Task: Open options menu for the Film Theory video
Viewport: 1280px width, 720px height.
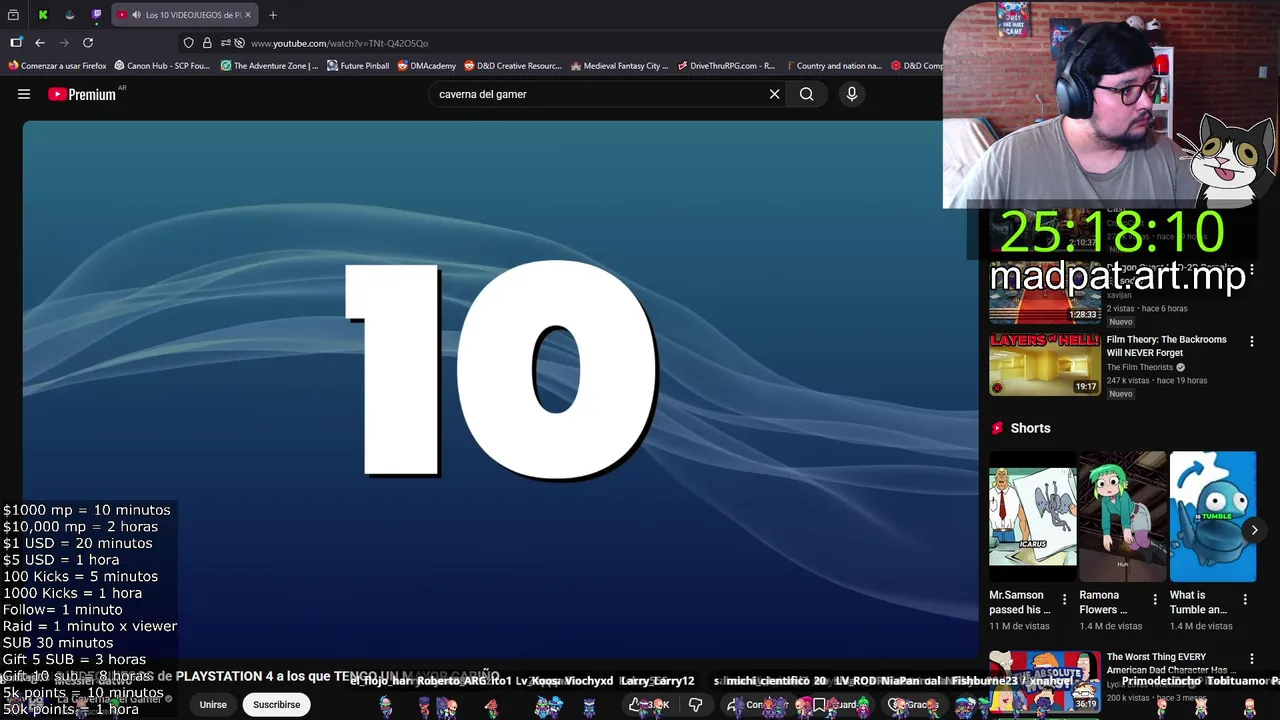Action: 1251,341
